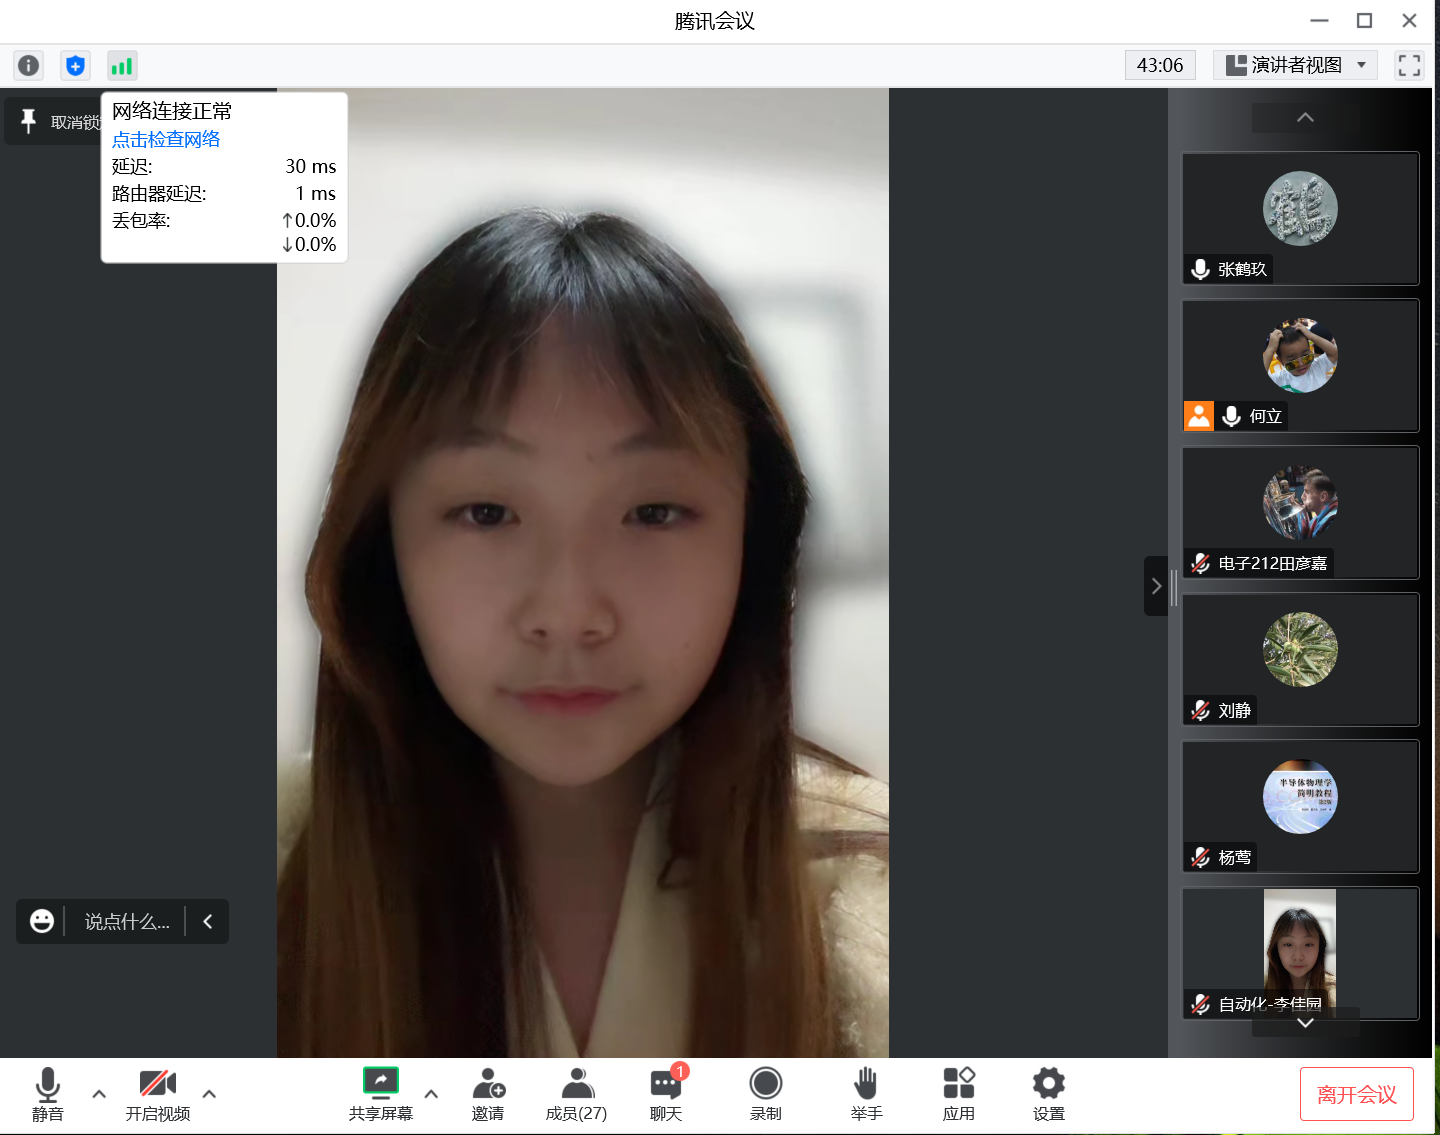Viewport: 1440px width, 1135px height.
Task: Open meeting info icon
Action: click(x=29, y=66)
